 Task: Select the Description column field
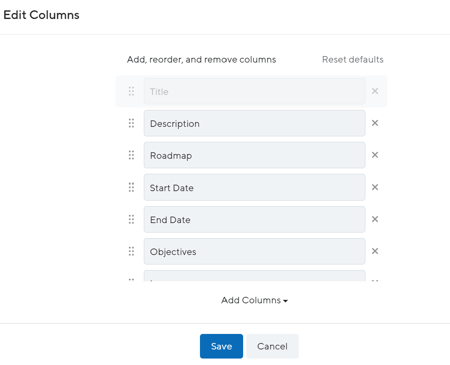point(254,123)
